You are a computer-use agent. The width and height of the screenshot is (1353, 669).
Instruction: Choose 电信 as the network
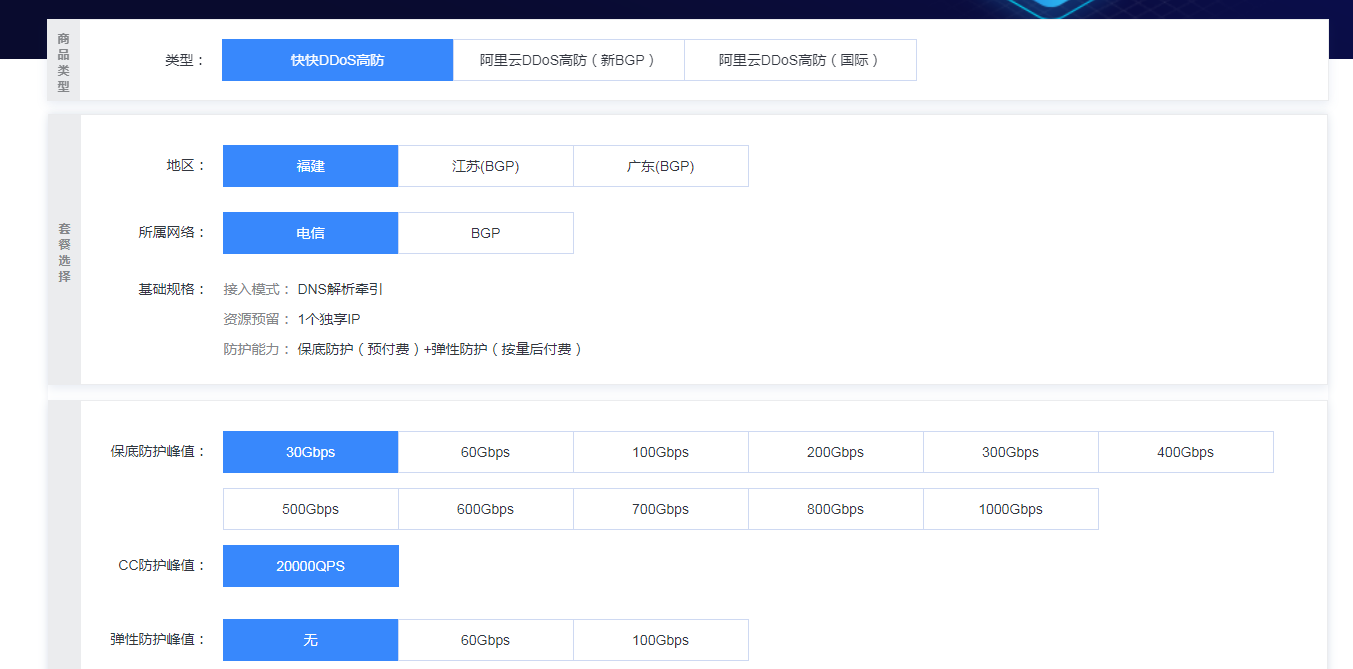[311, 233]
